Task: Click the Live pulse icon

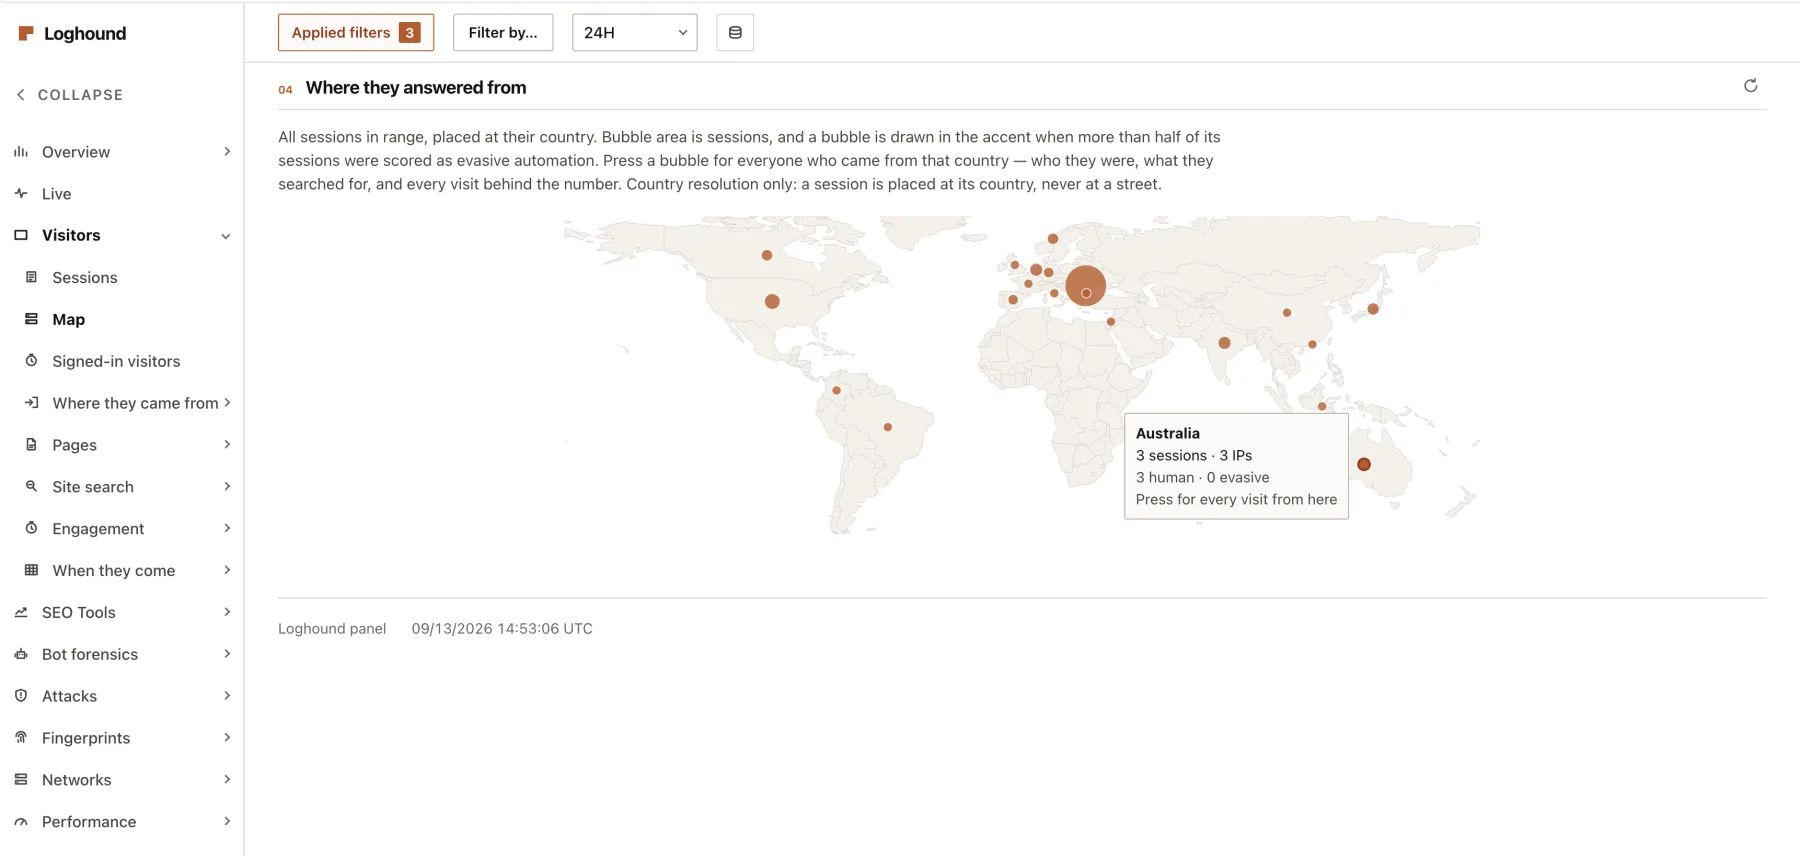Action: click(x=21, y=194)
